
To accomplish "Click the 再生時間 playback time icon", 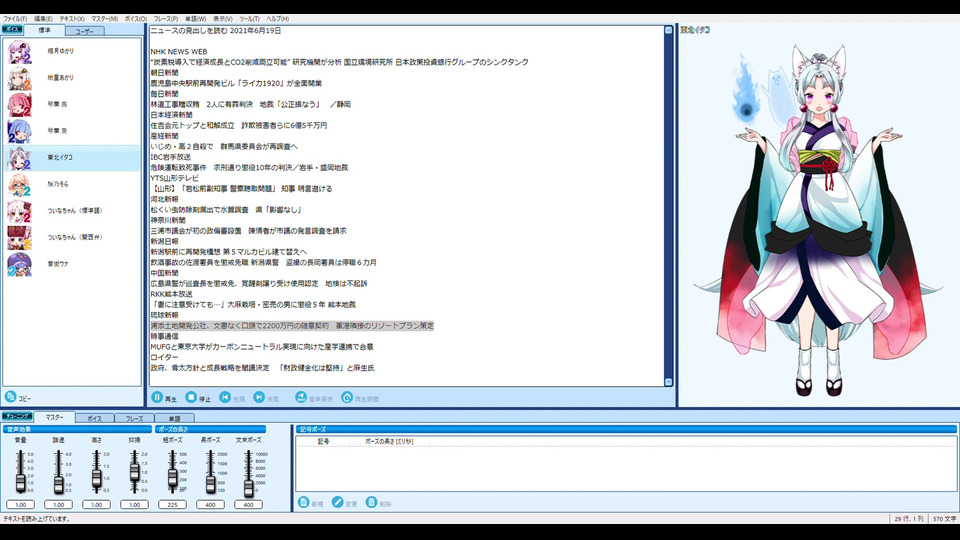I will click(347, 397).
